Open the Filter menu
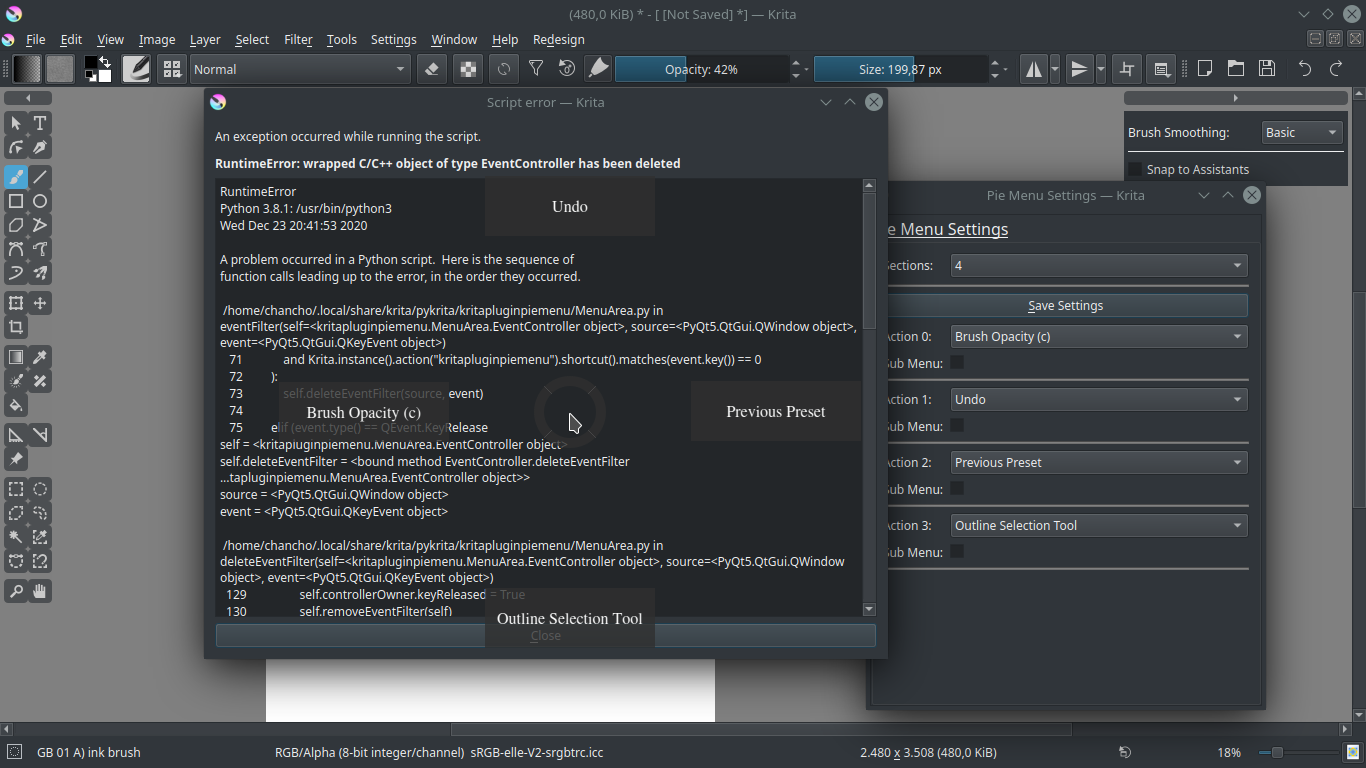1366x768 pixels. pos(298,40)
